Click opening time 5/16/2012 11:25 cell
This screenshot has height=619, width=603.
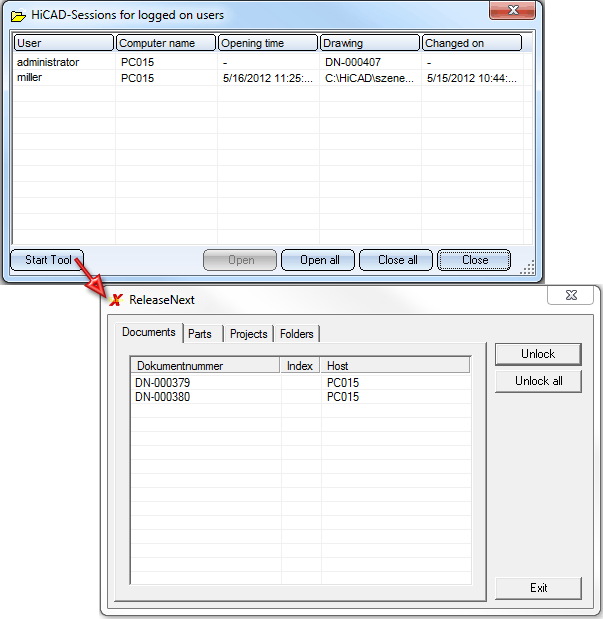coord(268,78)
